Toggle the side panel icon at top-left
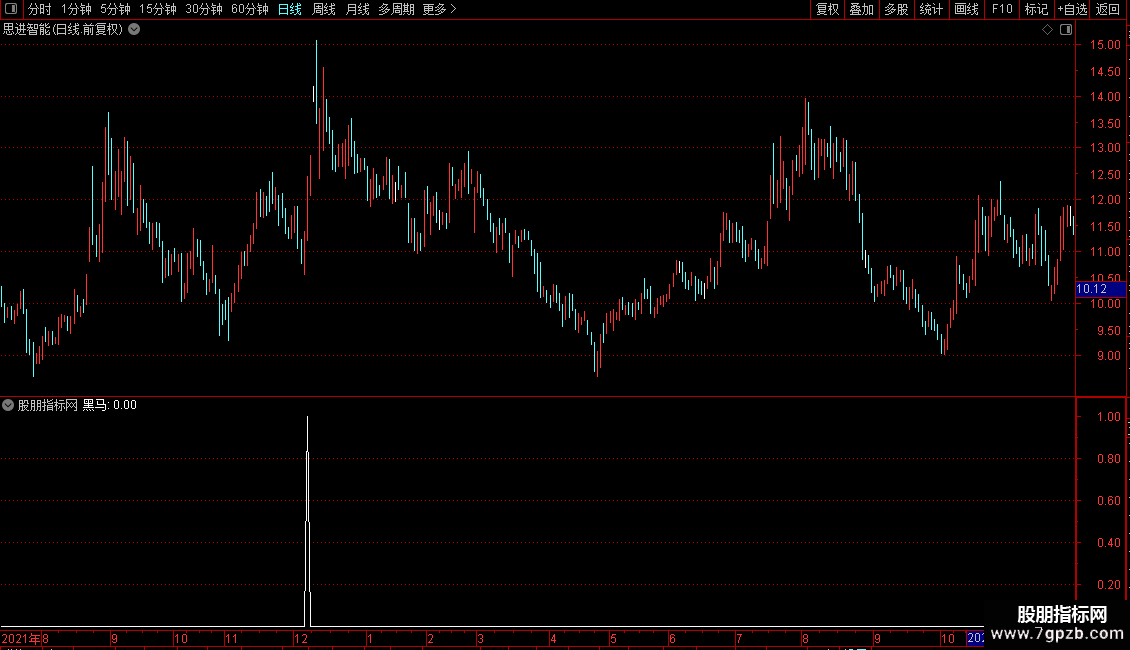The width and height of the screenshot is (1130, 650). pos(11,9)
